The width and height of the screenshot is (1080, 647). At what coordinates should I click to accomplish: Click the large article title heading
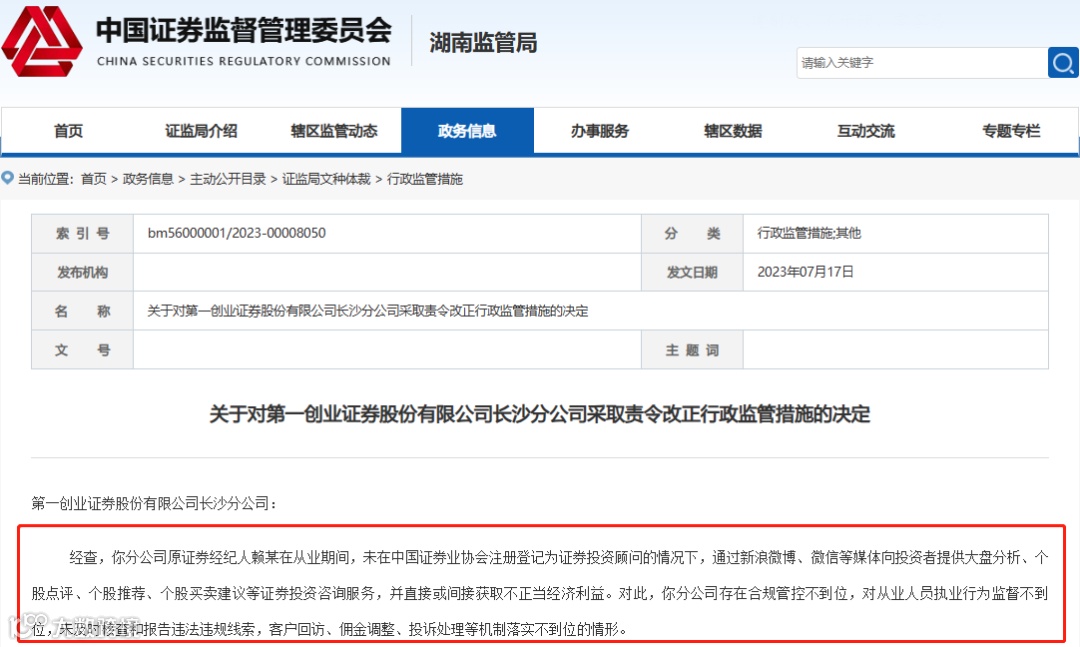pyautogui.click(x=540, y=414)
